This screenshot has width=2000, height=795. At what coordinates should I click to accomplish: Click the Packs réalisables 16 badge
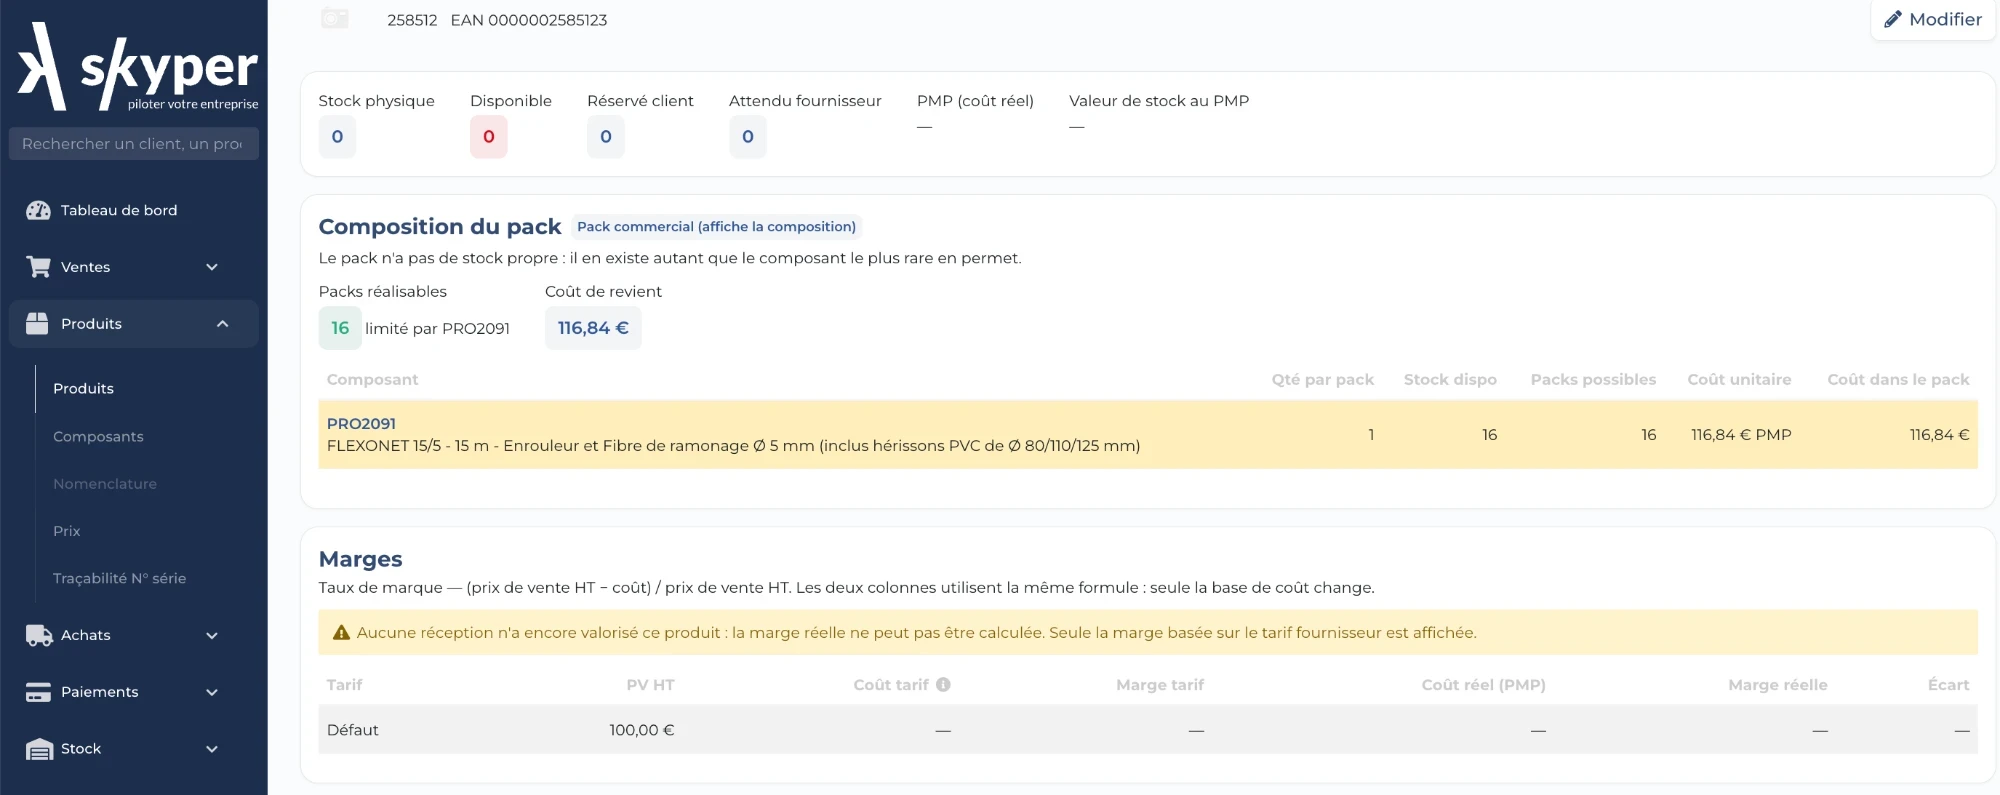(x=340, y=328)
